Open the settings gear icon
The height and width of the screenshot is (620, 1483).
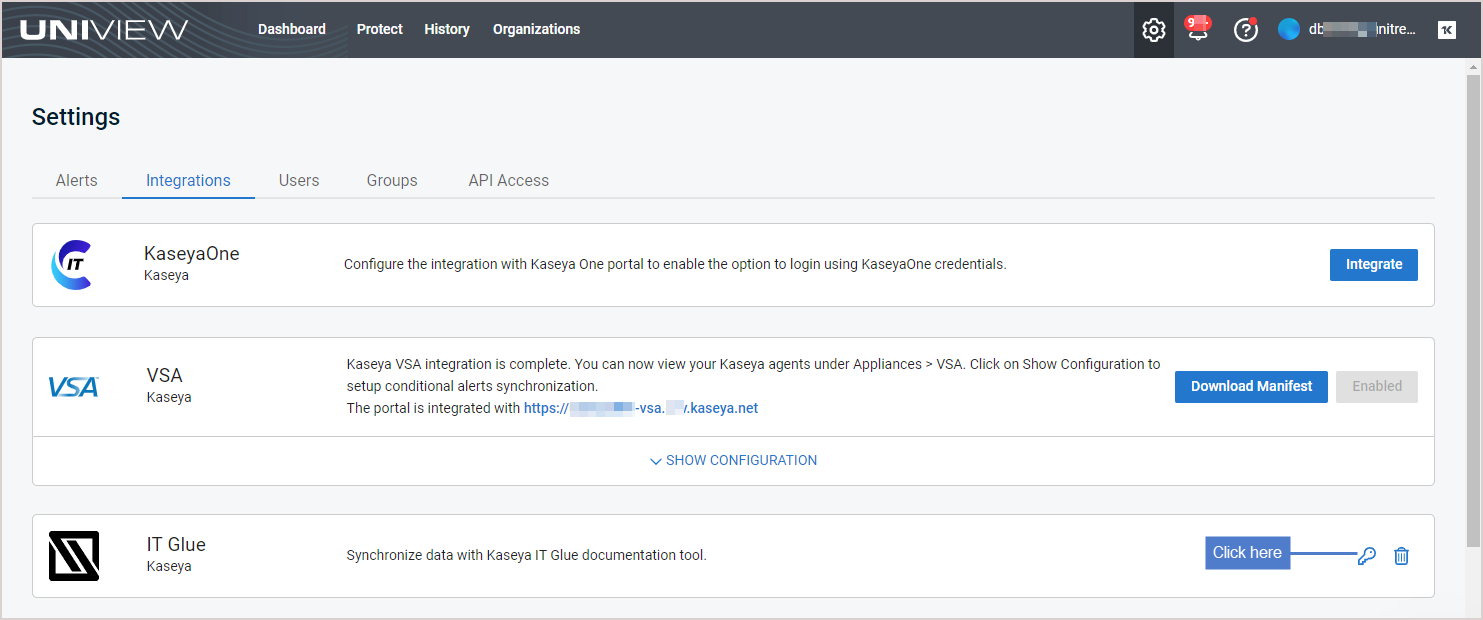[1153, 30]
